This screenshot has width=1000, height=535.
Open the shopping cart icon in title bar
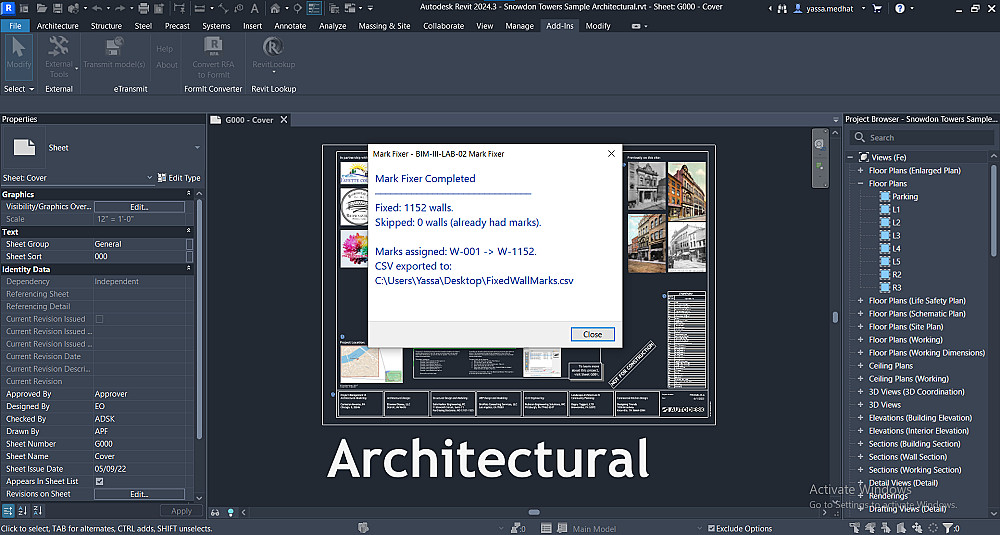pos(877,8)
